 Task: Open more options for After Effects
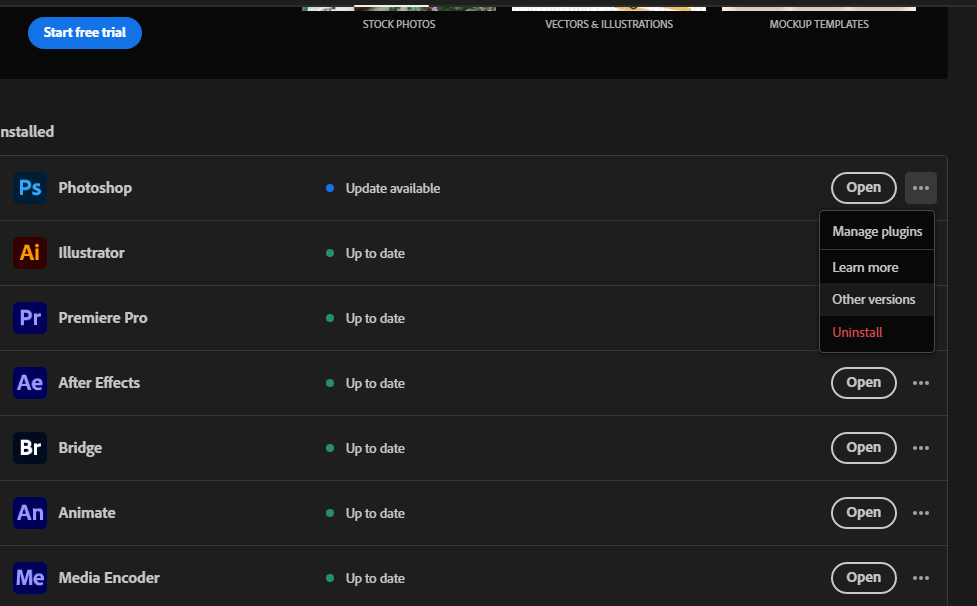tap(921, 383)
